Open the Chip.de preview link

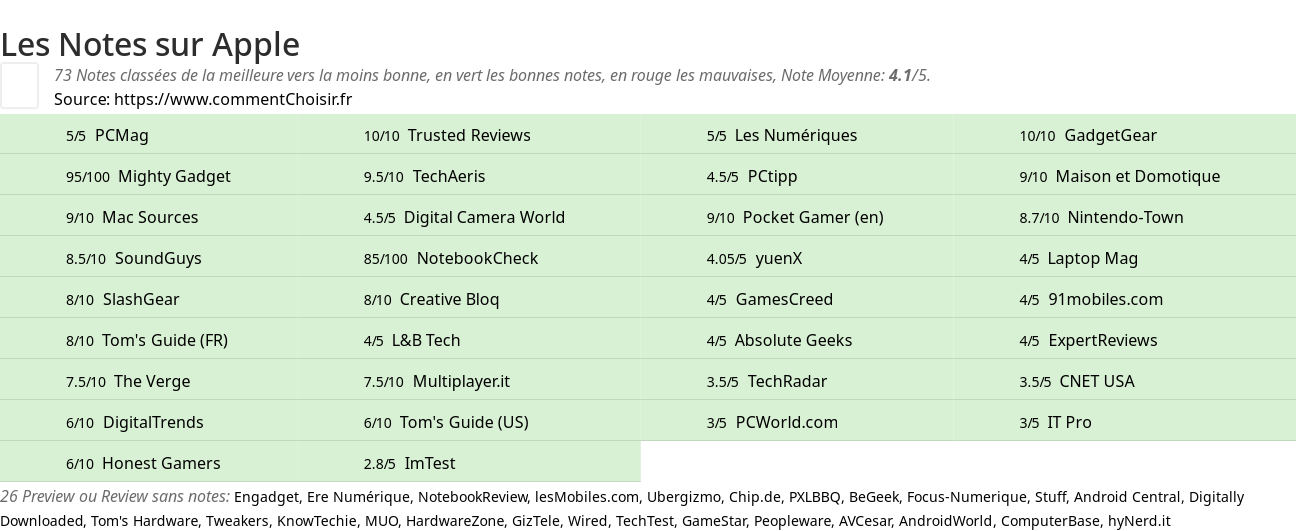coord(754,497)
